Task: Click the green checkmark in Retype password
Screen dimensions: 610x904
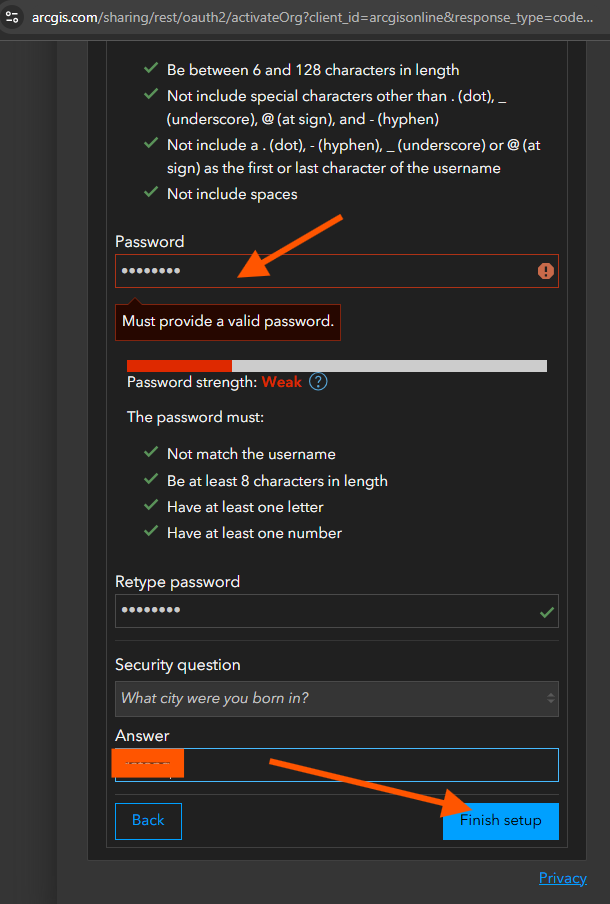Action: tap(547, 612)
